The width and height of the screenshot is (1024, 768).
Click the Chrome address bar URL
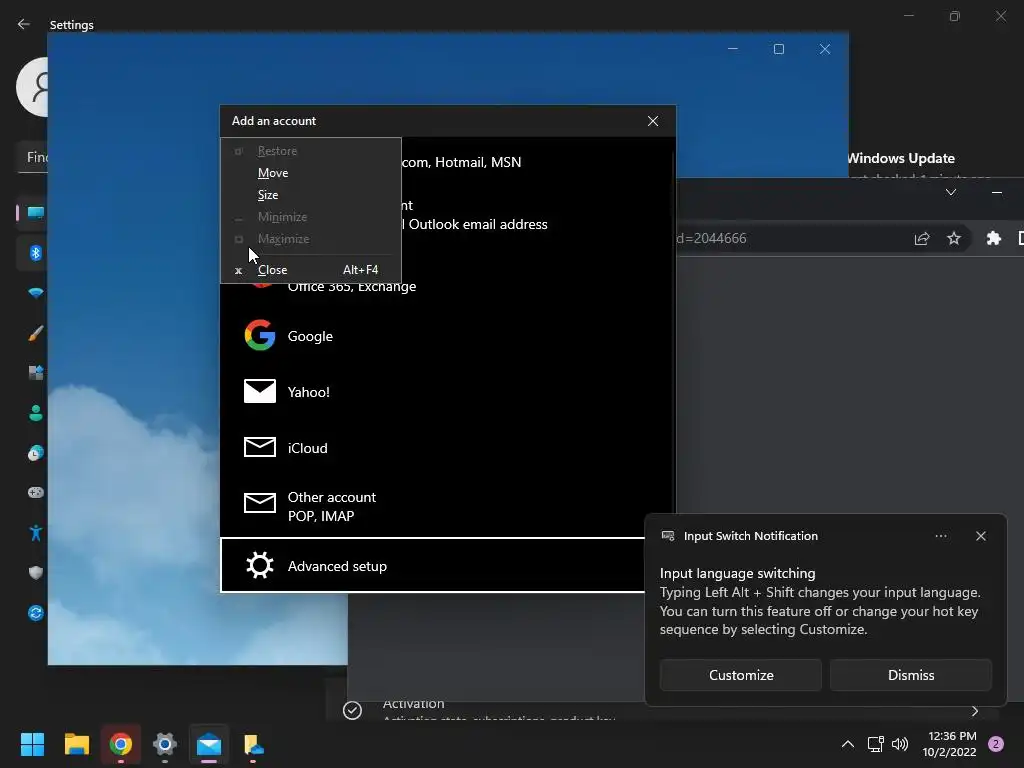pos(712,238)
